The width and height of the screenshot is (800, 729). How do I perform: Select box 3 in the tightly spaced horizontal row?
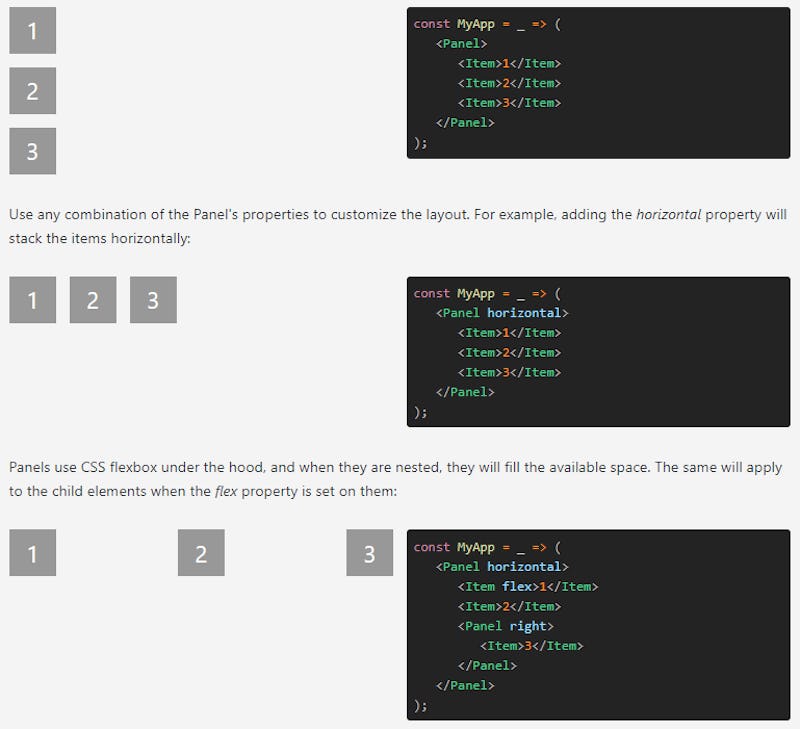point(153,300)
